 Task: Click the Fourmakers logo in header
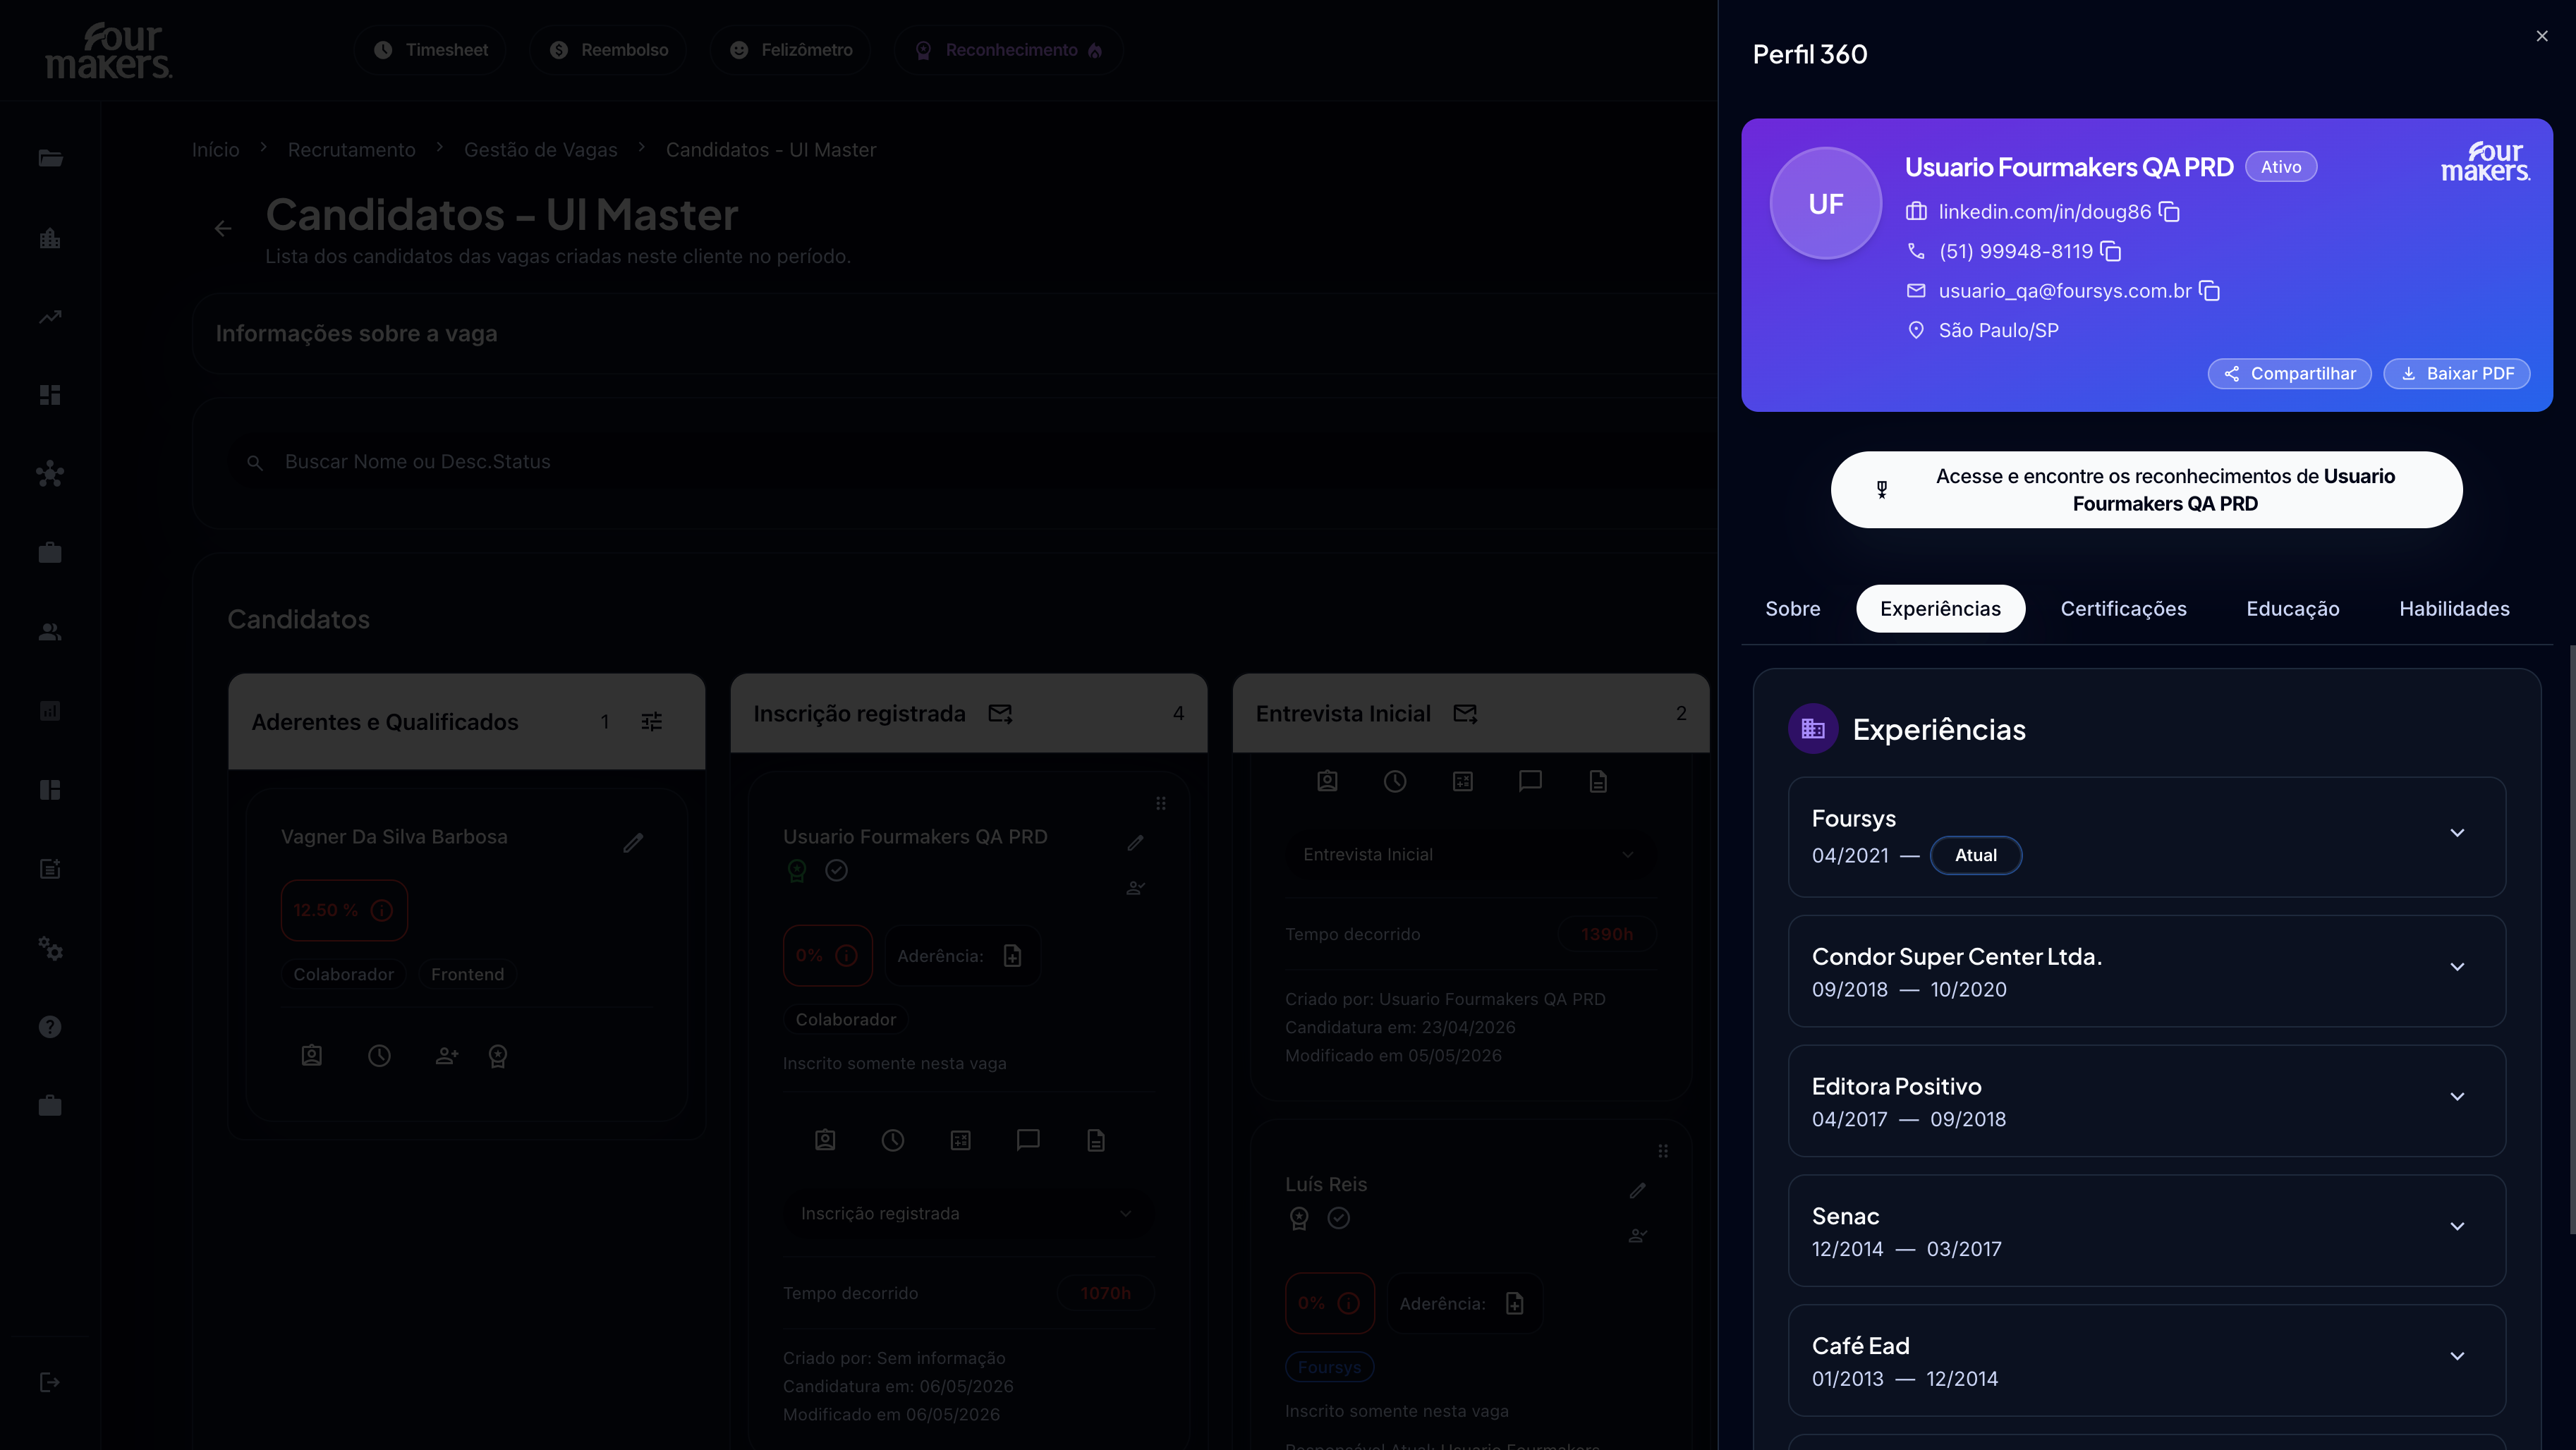click(108, 50)
